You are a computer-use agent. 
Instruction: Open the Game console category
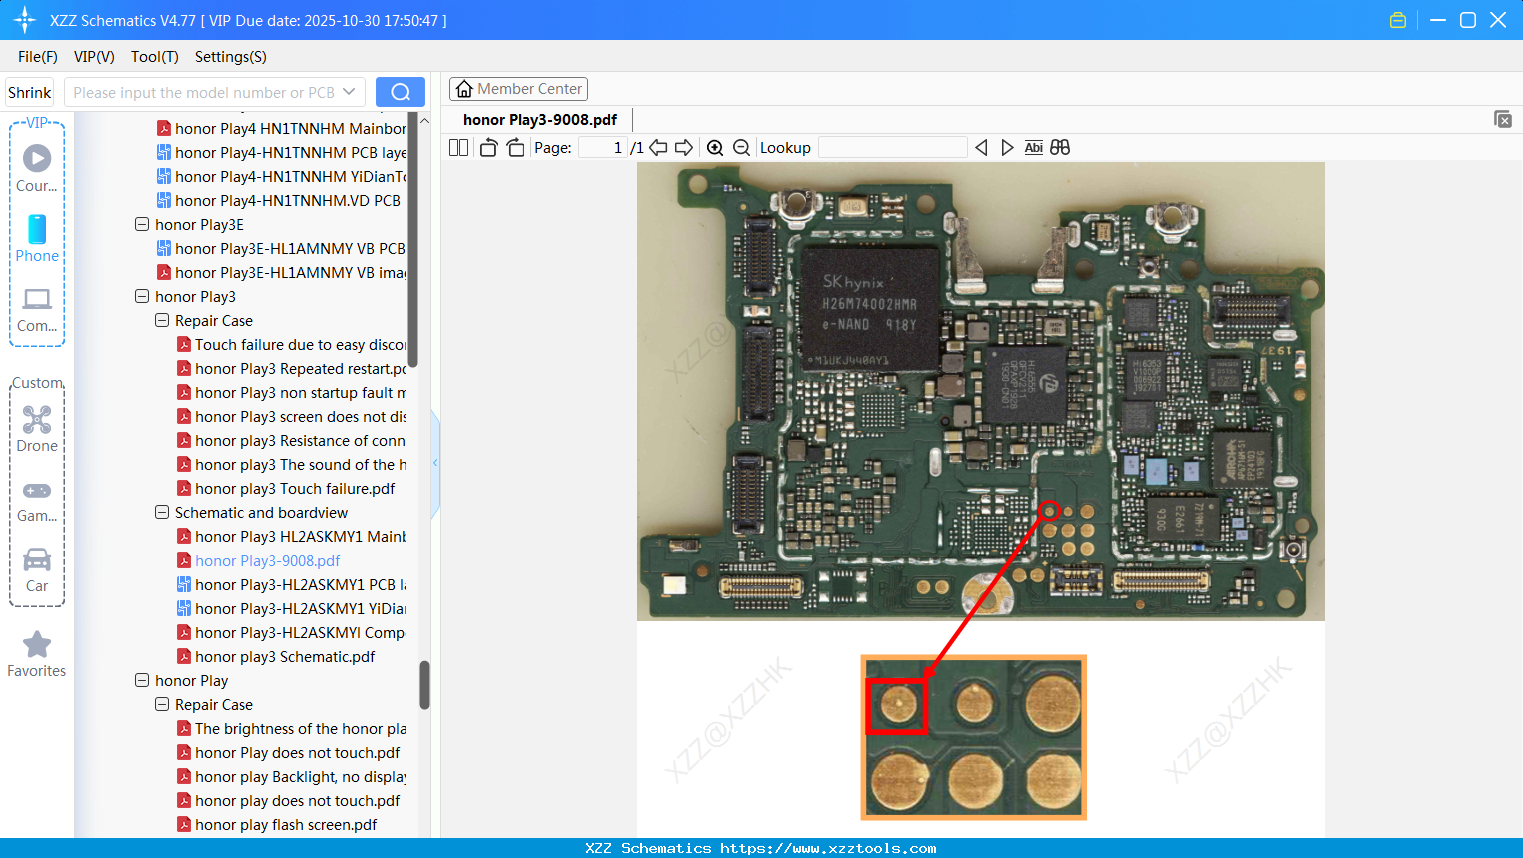(x=37, y=501)
